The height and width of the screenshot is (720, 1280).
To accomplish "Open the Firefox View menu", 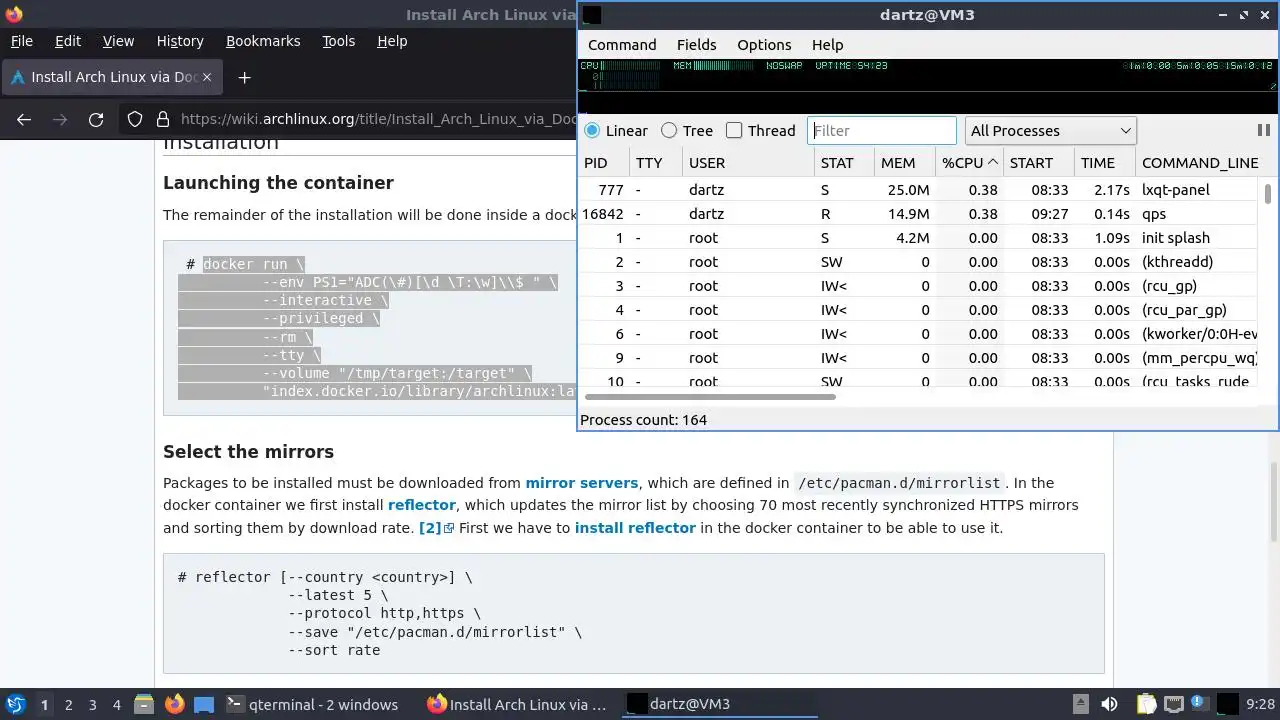I will pos(118,41).
